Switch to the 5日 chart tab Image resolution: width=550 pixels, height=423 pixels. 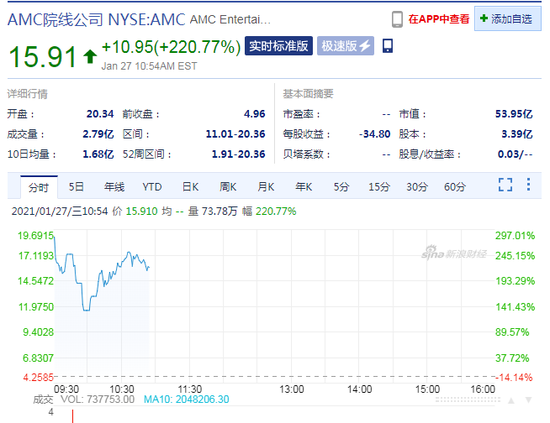pos(76,187)
